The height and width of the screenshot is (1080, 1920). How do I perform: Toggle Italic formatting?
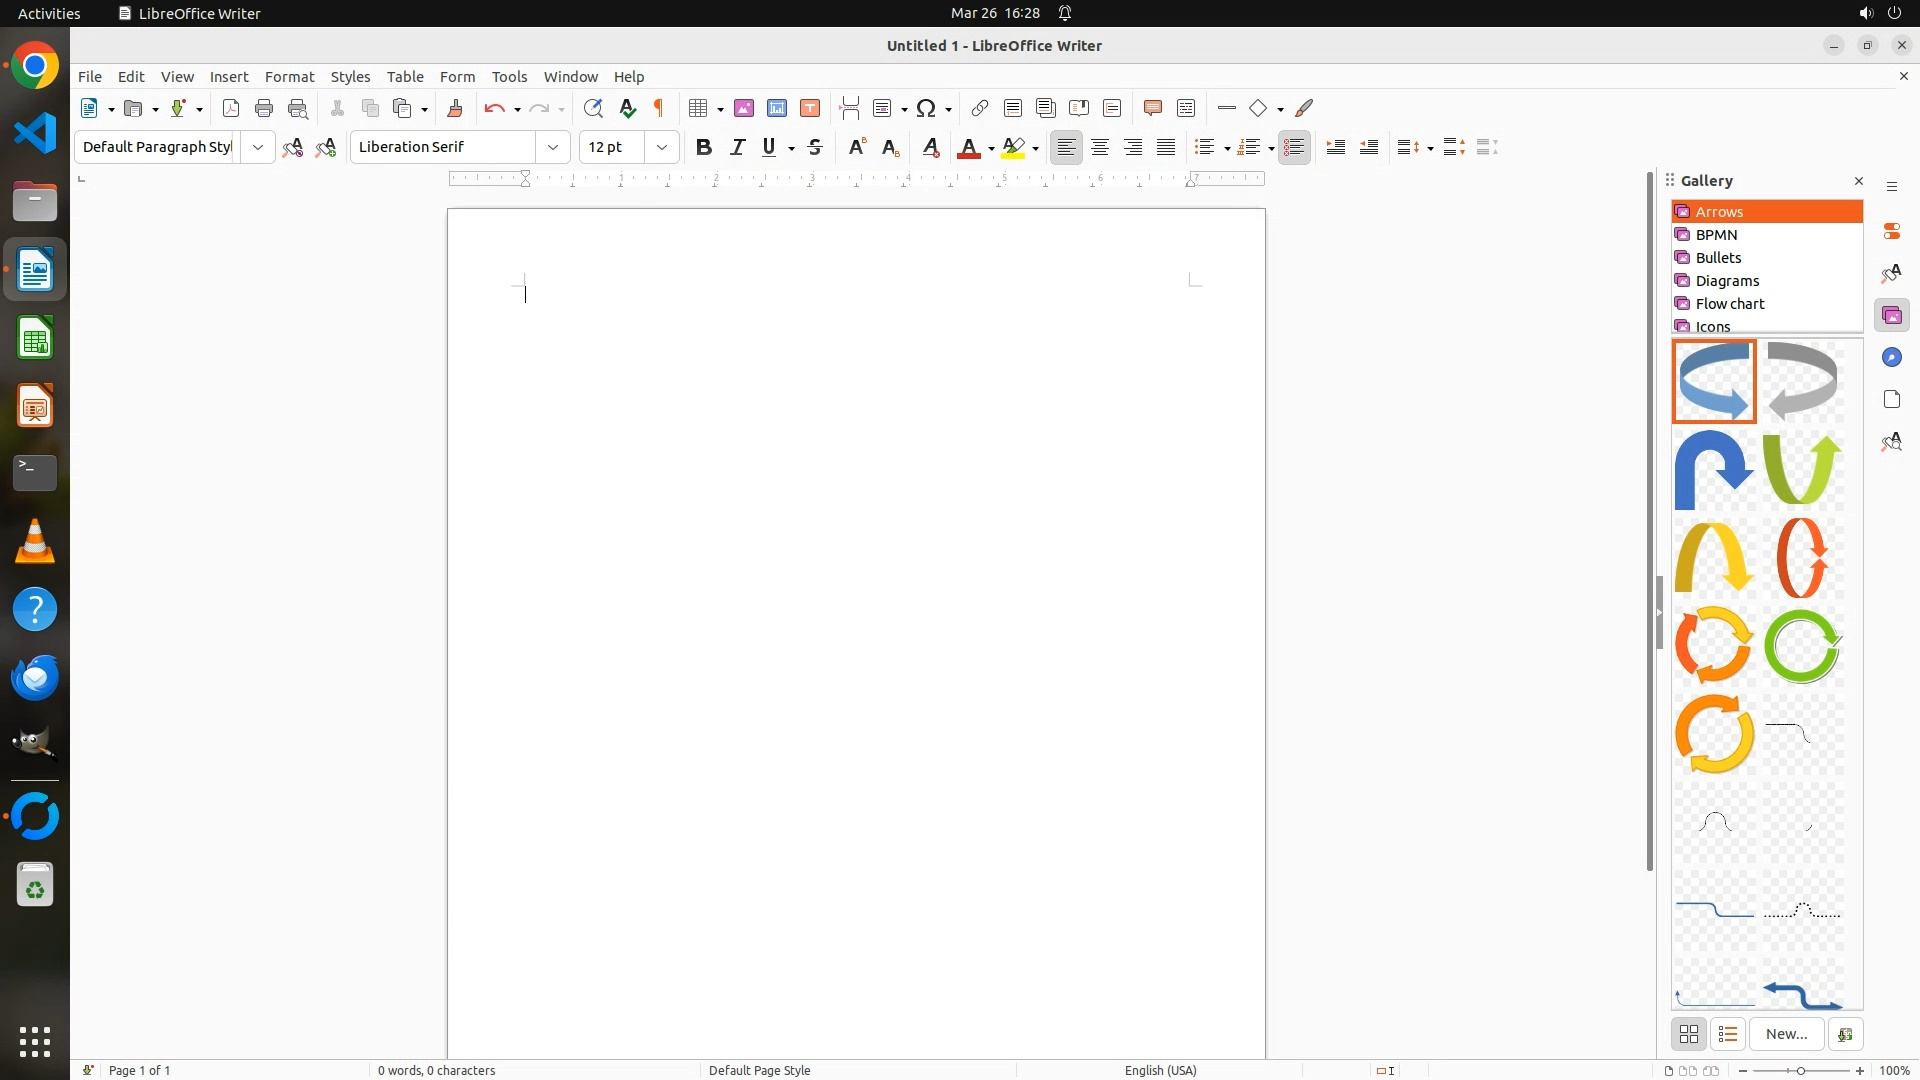(738, 148)
